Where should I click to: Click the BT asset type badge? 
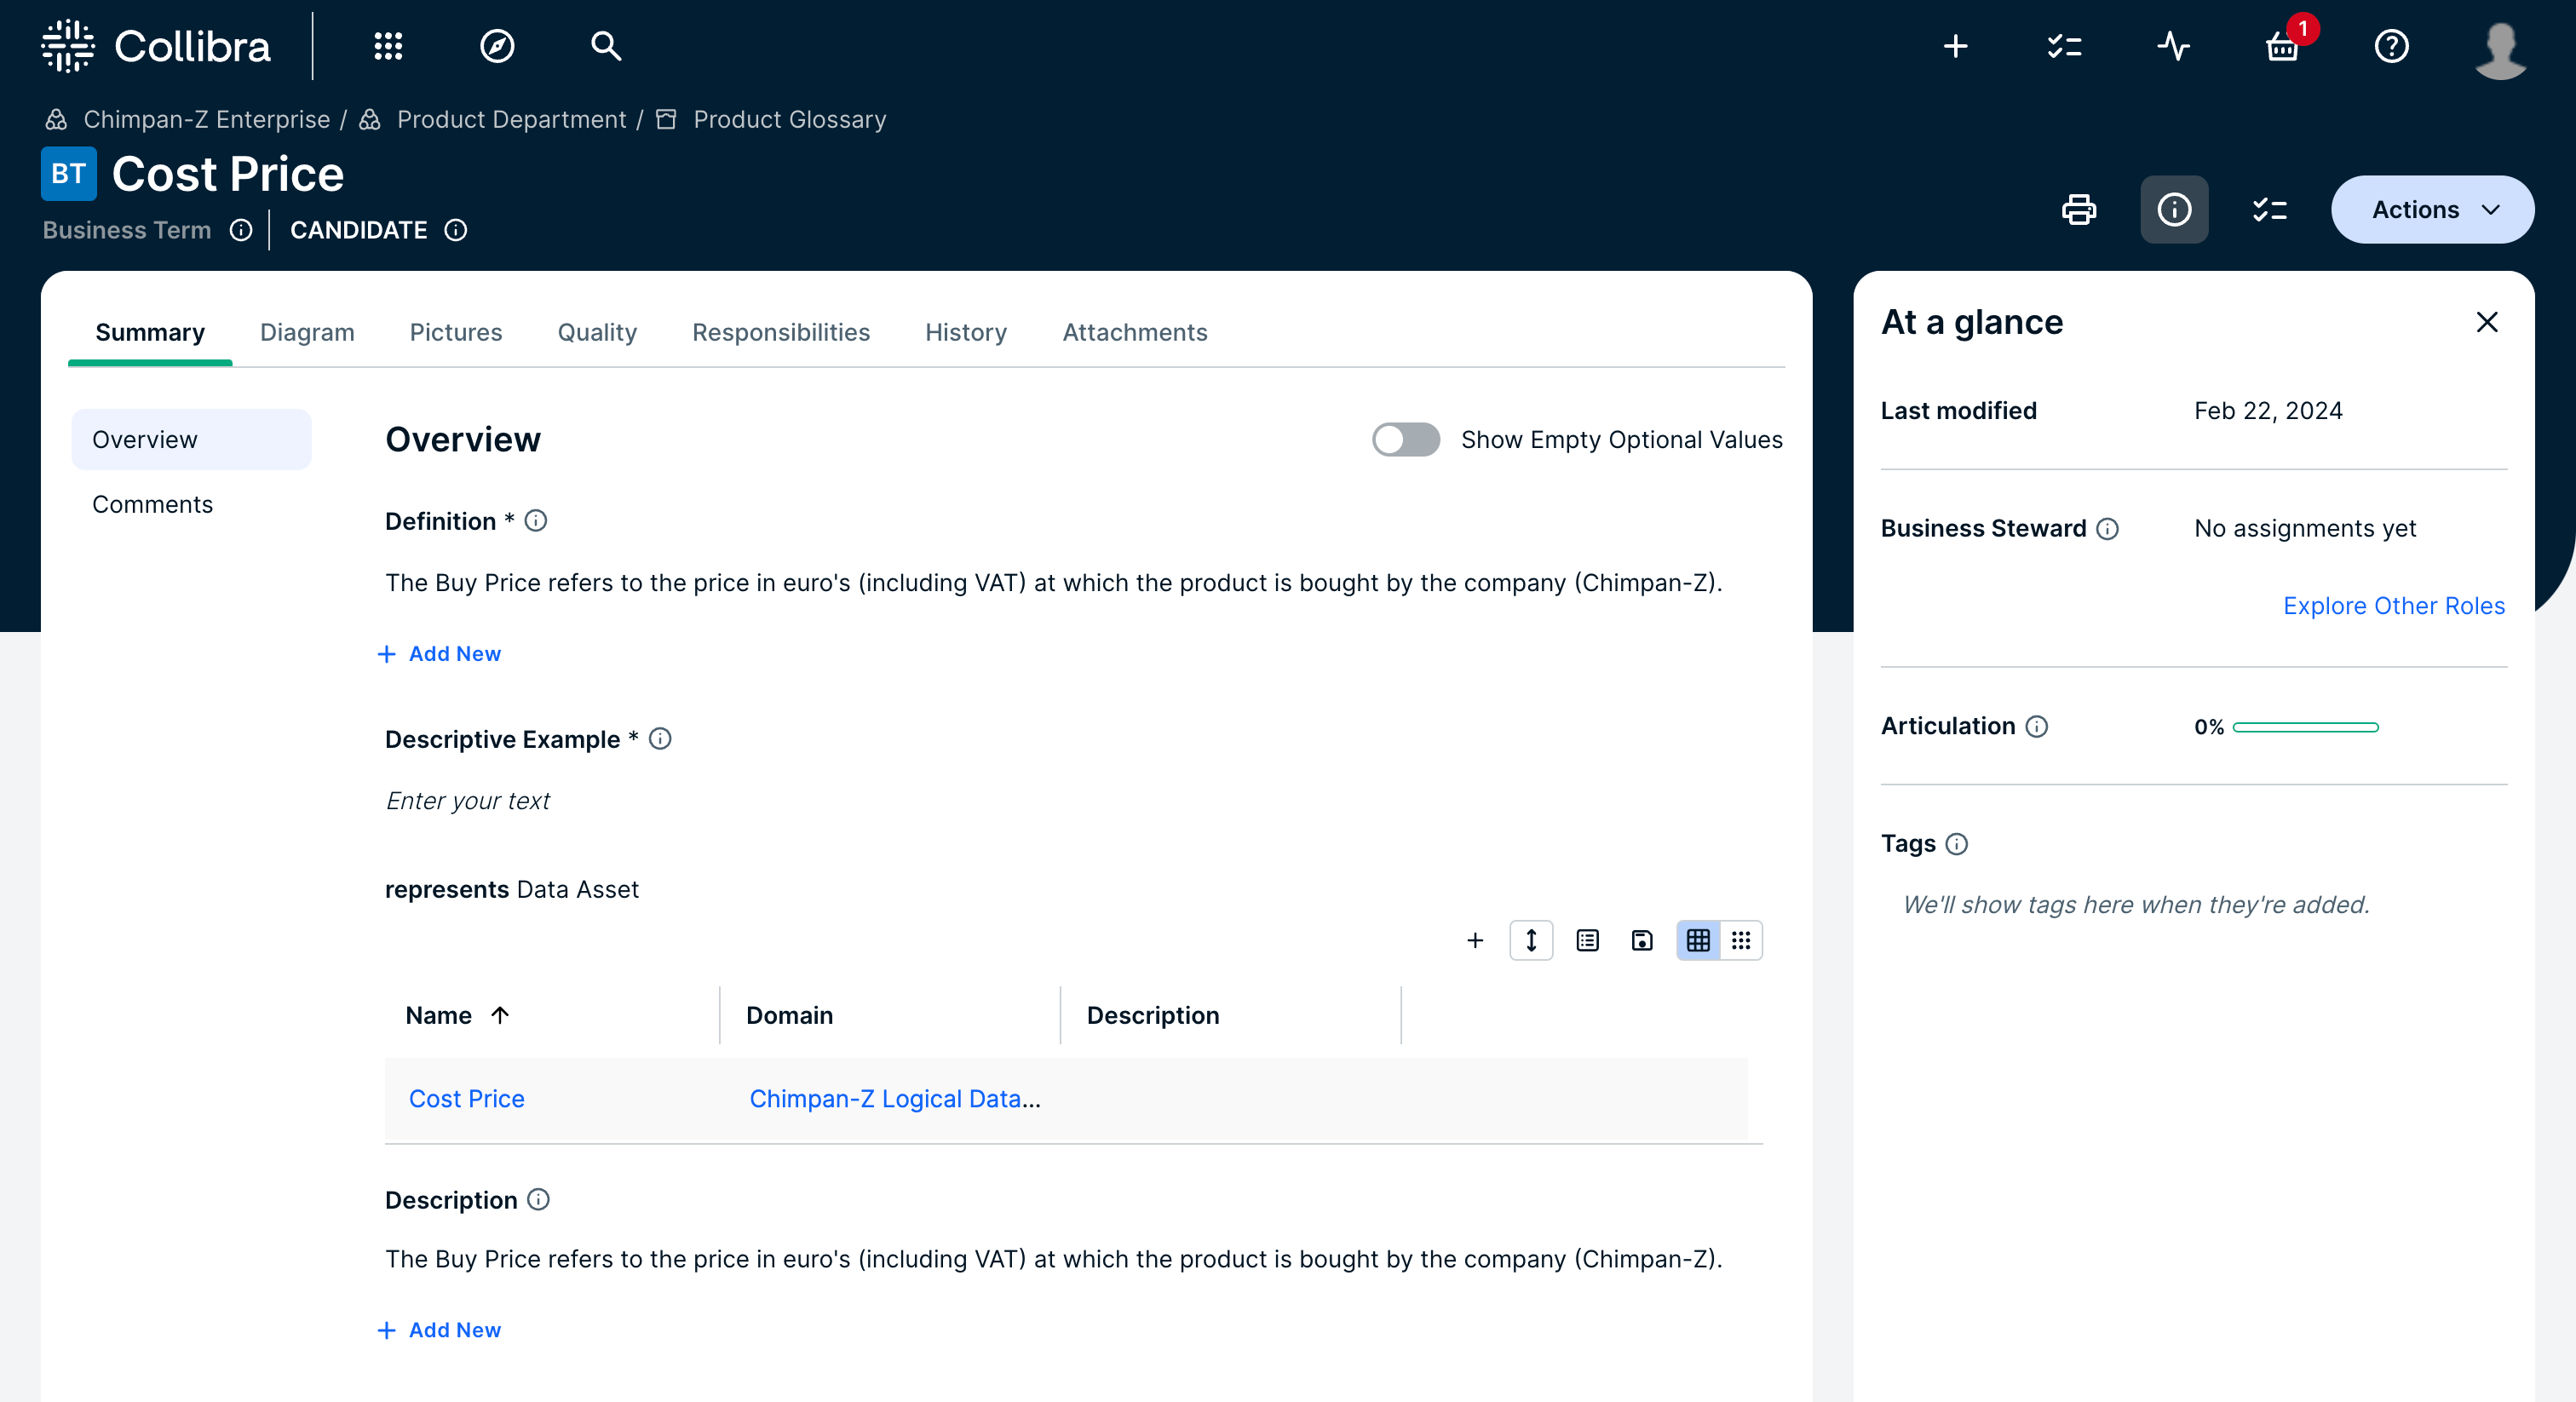(69, 174)
